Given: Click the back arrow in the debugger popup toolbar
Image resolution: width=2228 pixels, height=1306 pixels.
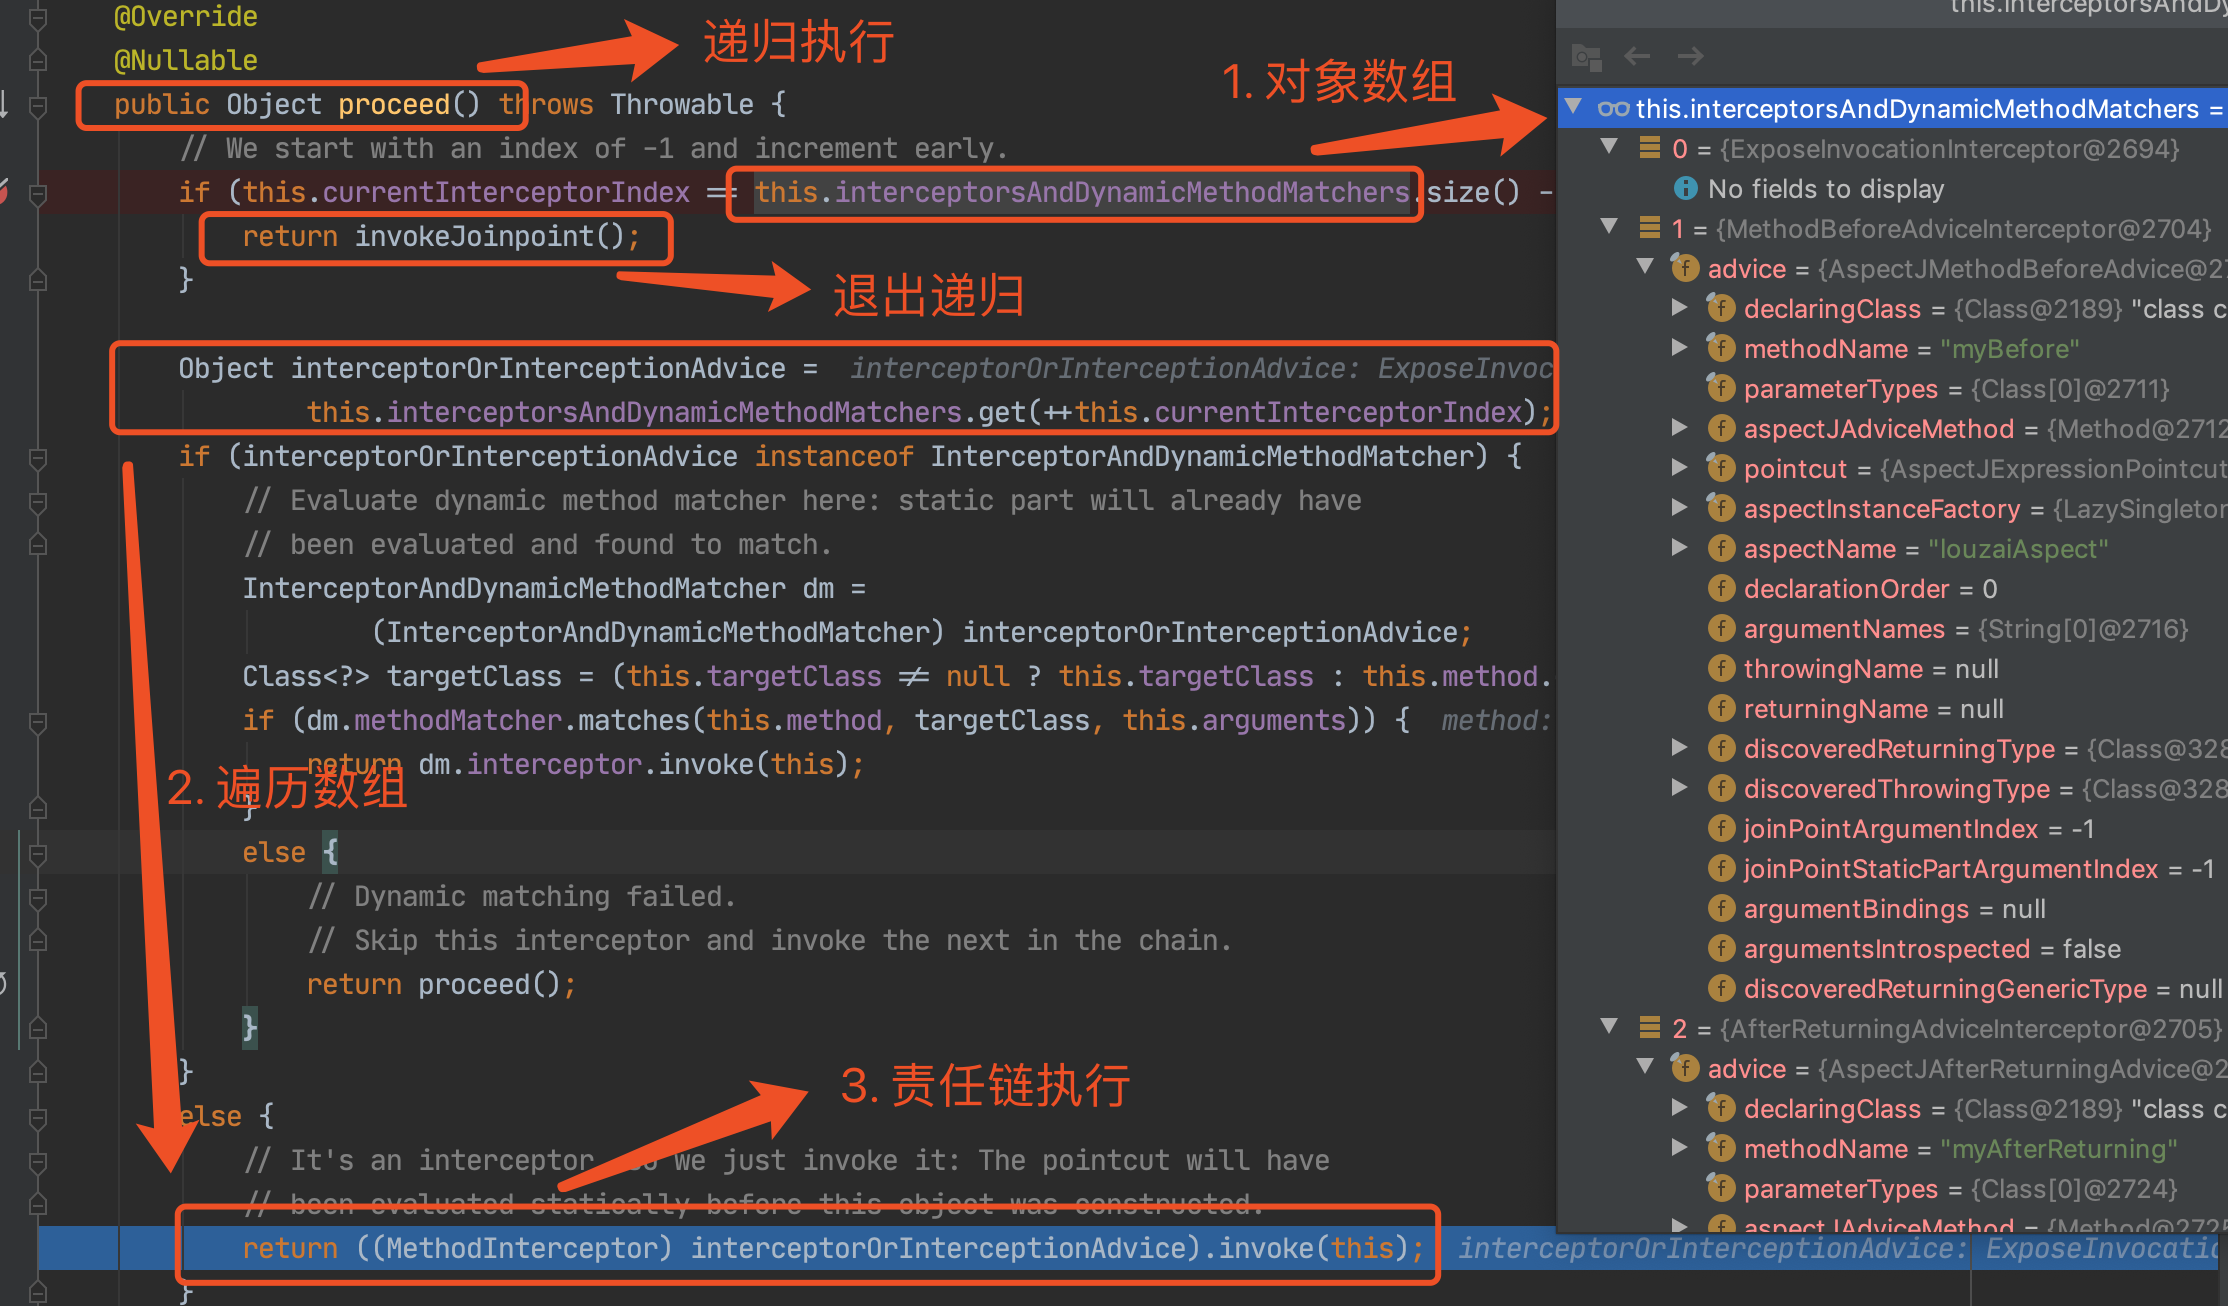Looking at the screenshot, I should (1637, 56).
